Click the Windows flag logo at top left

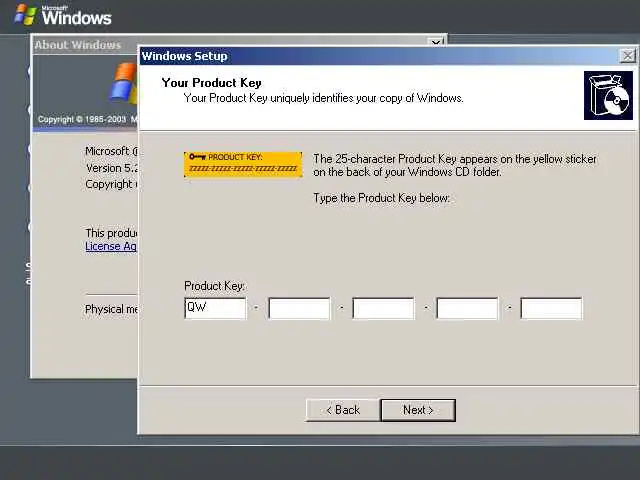pos(25,14)
